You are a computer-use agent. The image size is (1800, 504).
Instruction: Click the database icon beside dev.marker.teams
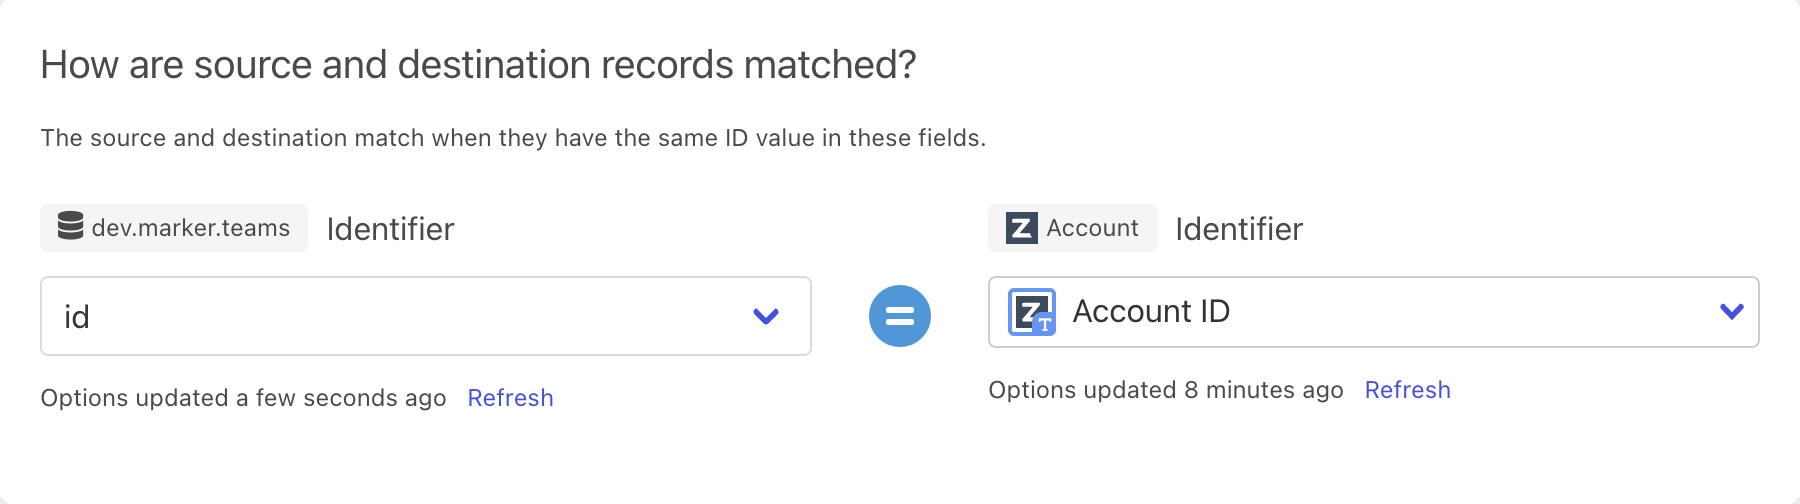point(70,226)
